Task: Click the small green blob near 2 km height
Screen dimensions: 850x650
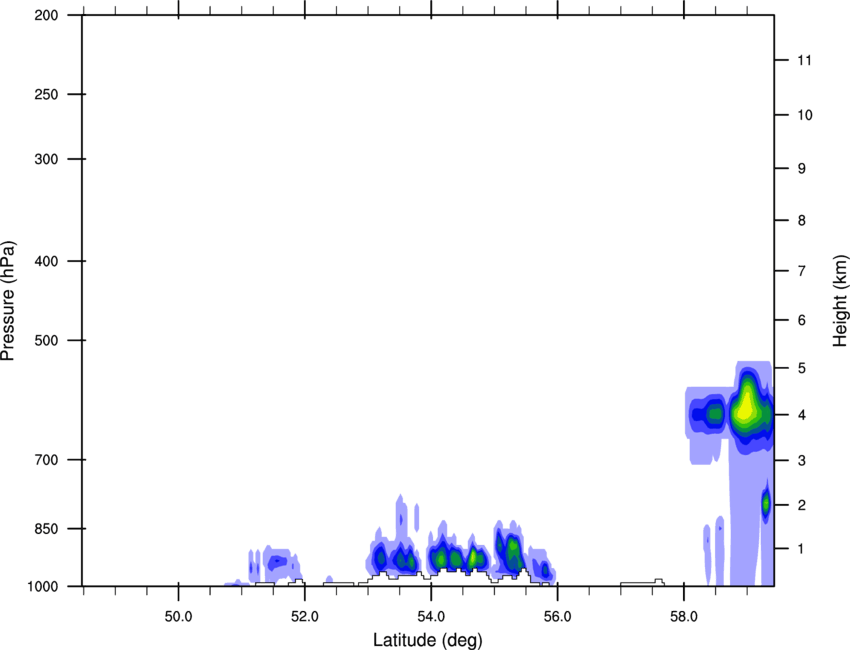Action: (765, 504)
